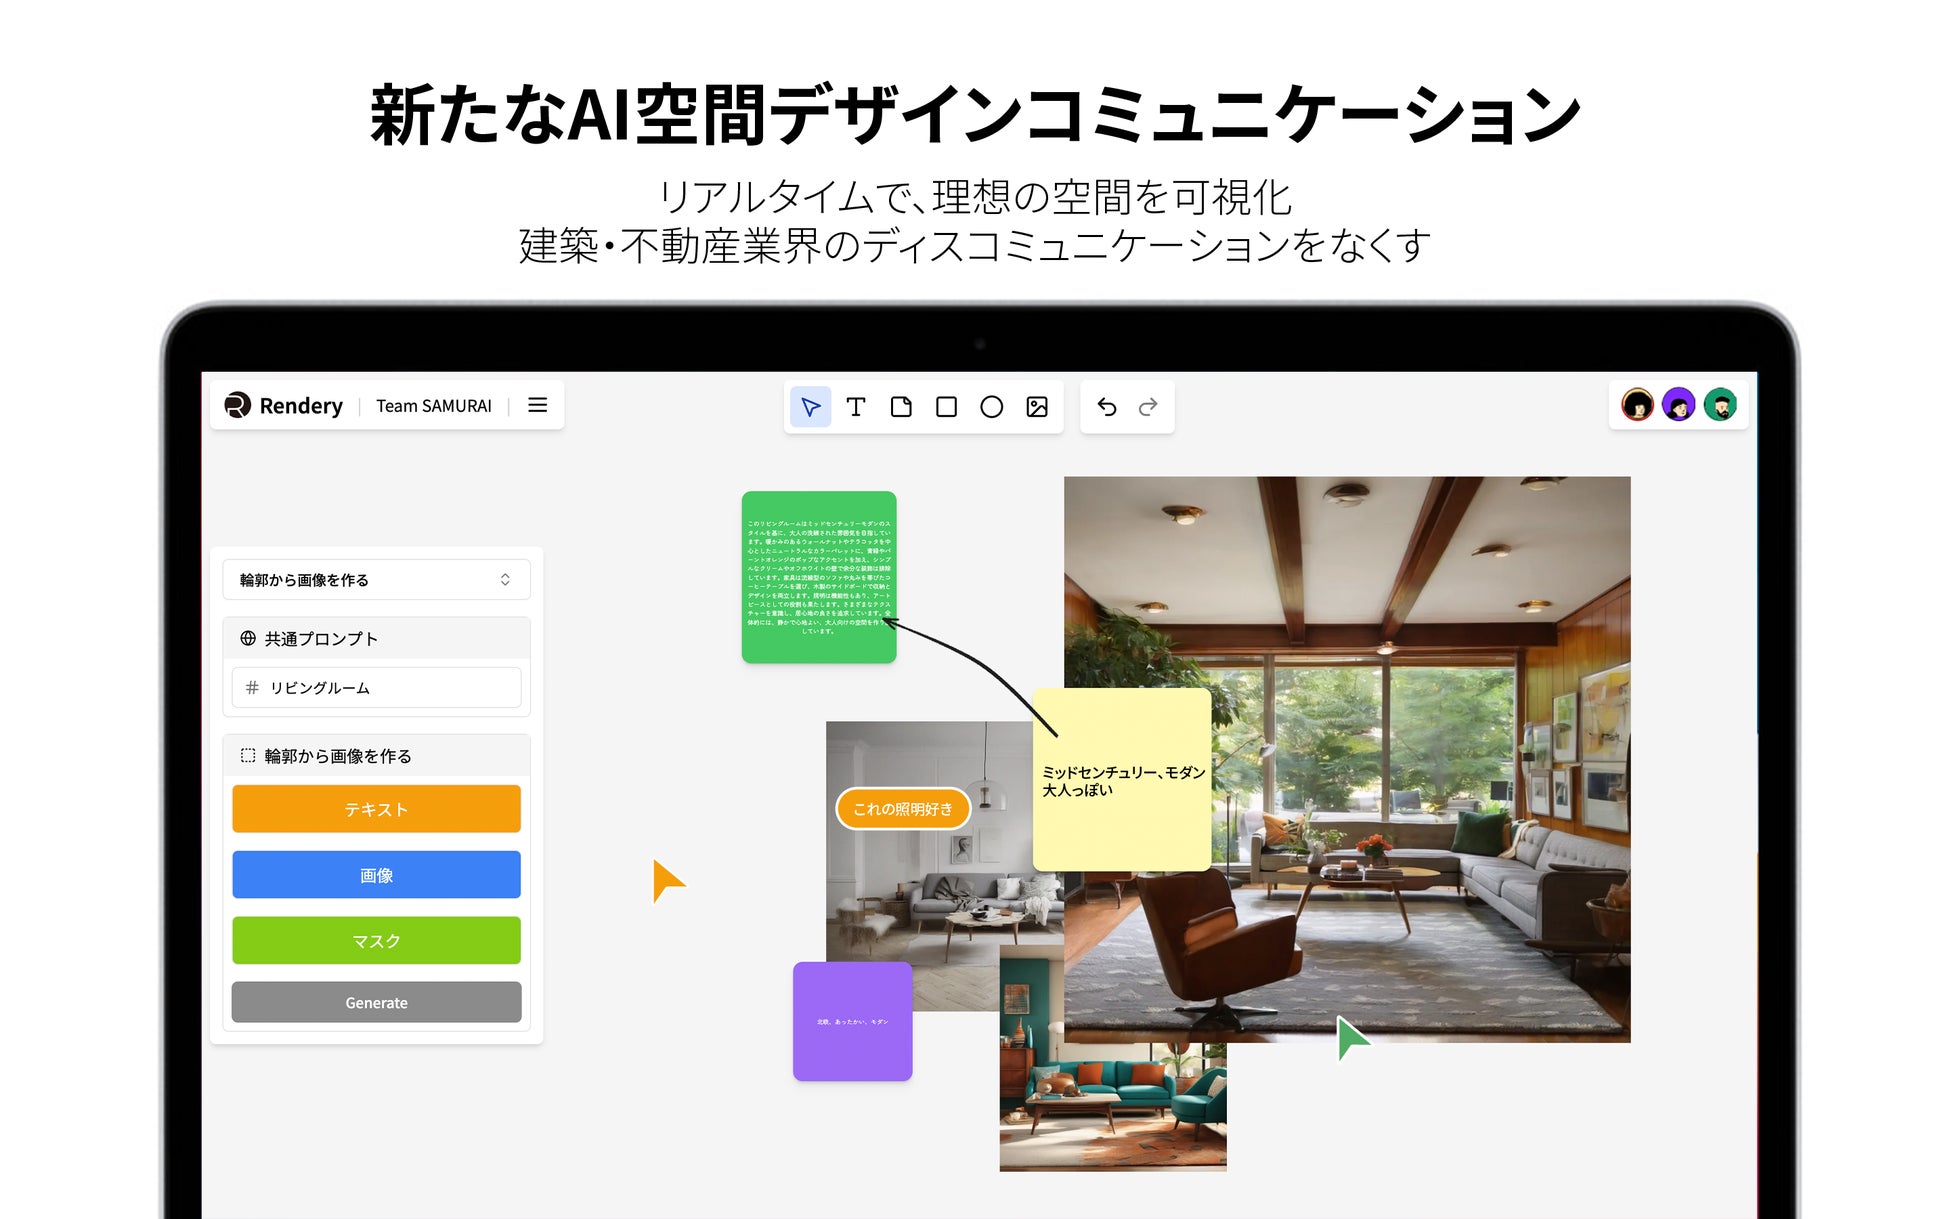Click the Team SAMURAI name
This screenshot has width=1950, height=1219.
tap(433, 406)
